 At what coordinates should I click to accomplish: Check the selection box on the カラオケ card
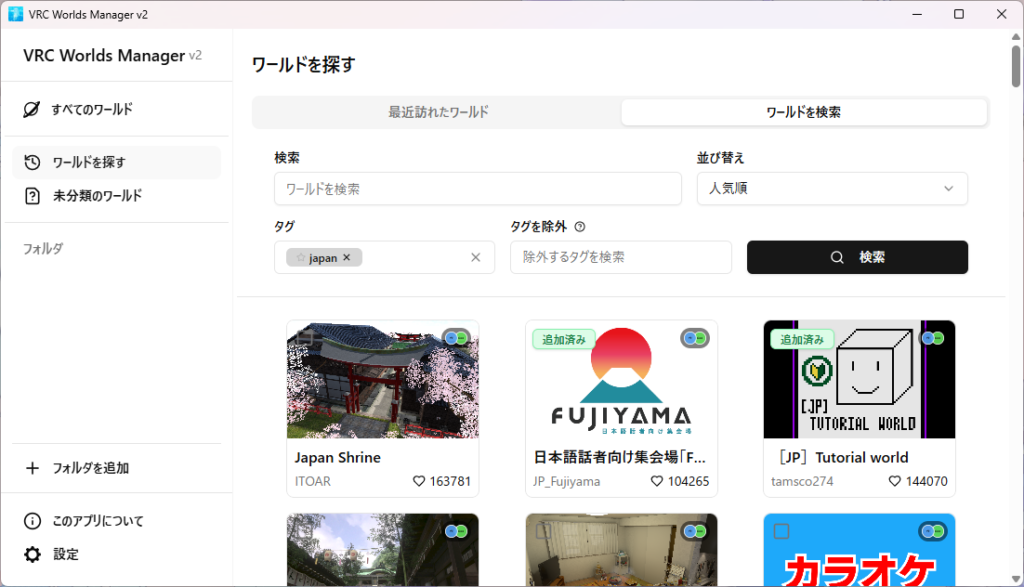pyautogui.click(x=781, y=531)
